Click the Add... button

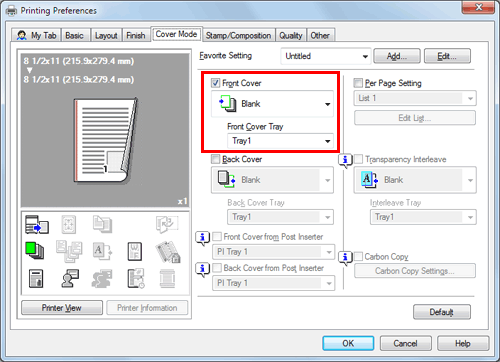(397, 56)
